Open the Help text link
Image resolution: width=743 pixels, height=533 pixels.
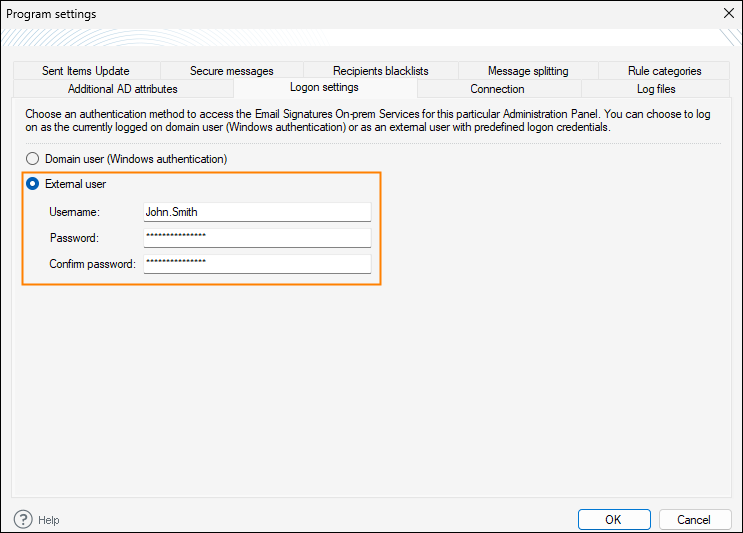pos(48,520)
